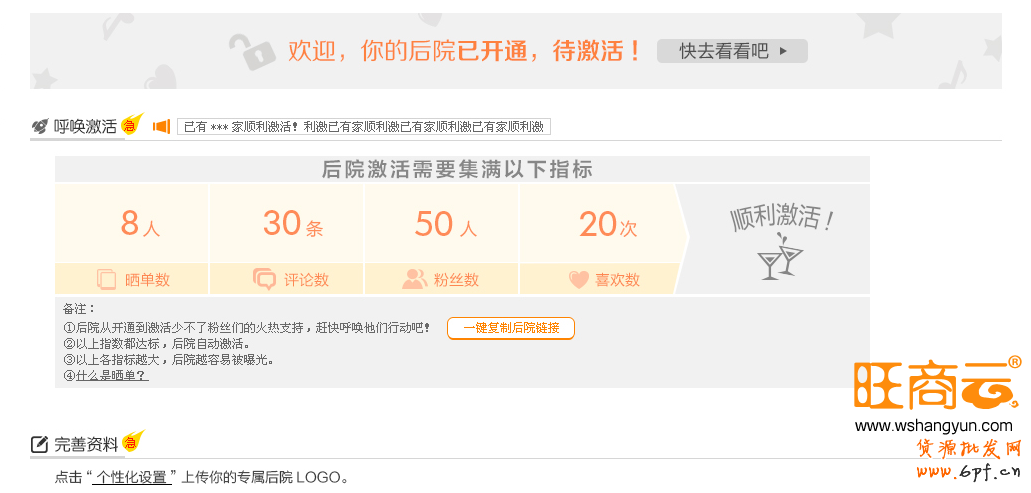
Task: Click the 30条 comment count indicator
Action: 292,224
